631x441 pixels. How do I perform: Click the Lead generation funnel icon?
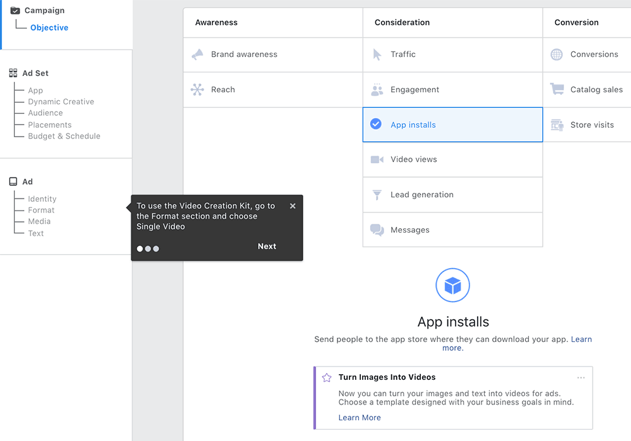click(377, 195)
